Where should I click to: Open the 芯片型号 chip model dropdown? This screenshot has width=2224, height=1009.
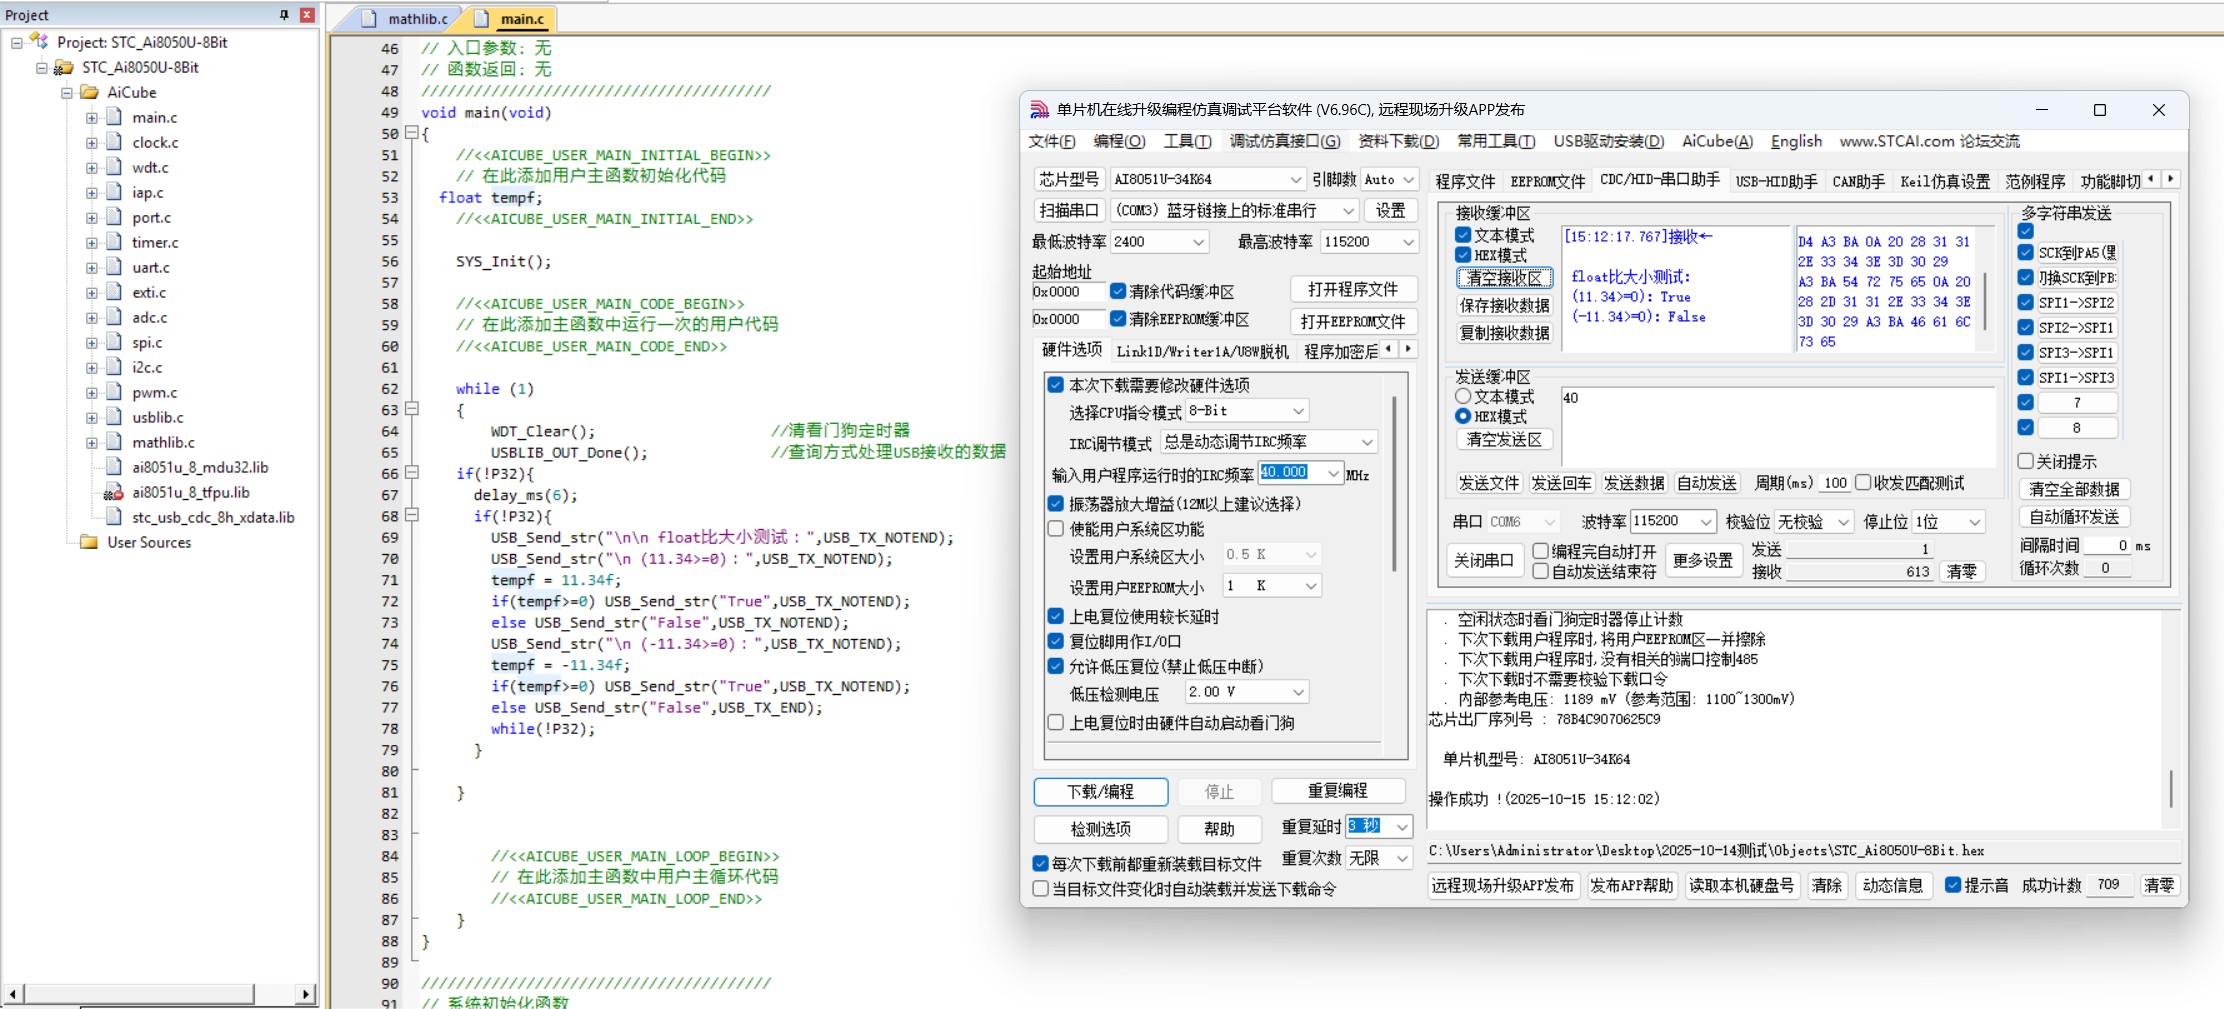[1295, 180]
